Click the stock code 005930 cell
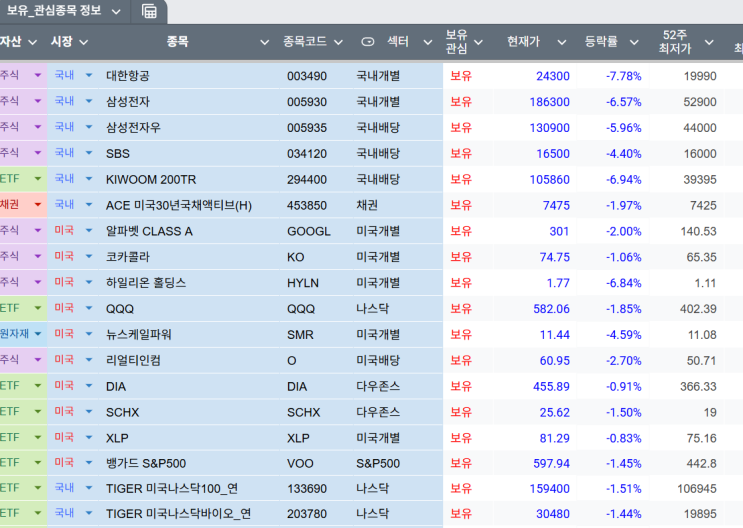Screen dimensions: 743x528 tap(316, 101)
